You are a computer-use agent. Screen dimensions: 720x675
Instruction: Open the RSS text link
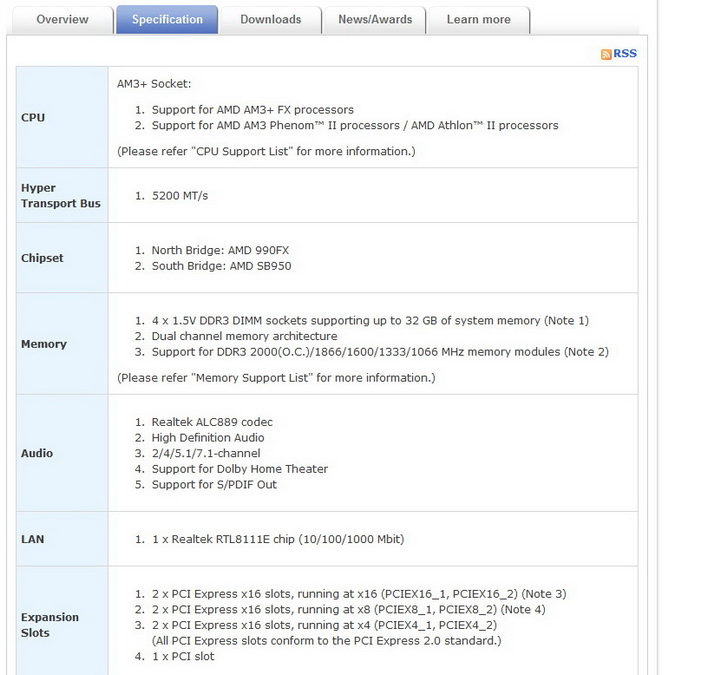[625, 54]
